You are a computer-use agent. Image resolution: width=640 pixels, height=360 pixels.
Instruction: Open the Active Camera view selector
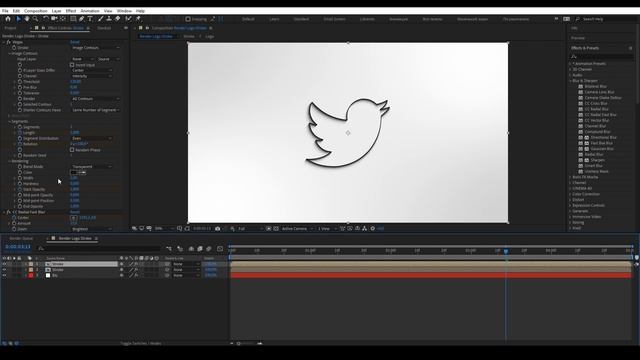[297, 229]
